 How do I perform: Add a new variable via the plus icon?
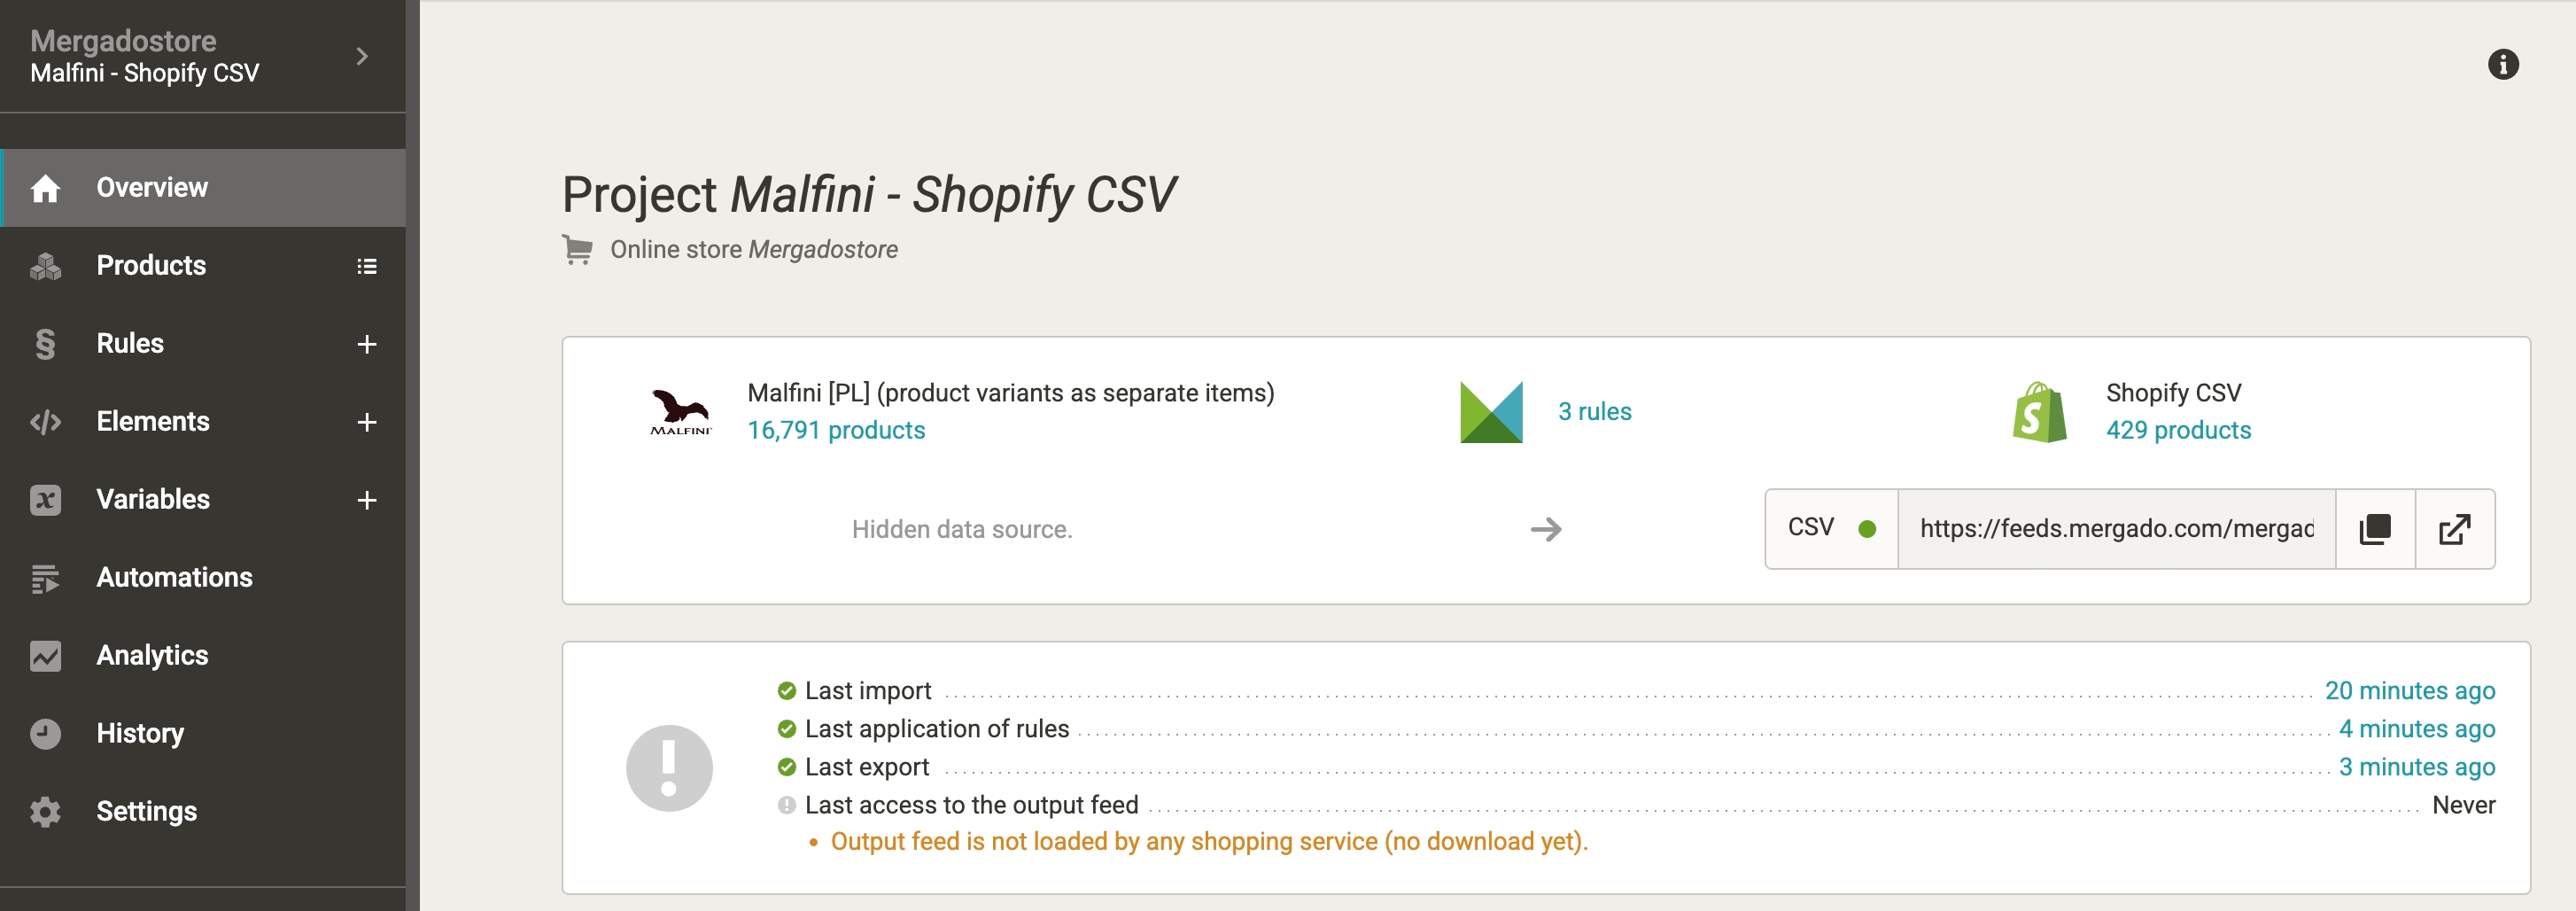[x=367, y=500]
